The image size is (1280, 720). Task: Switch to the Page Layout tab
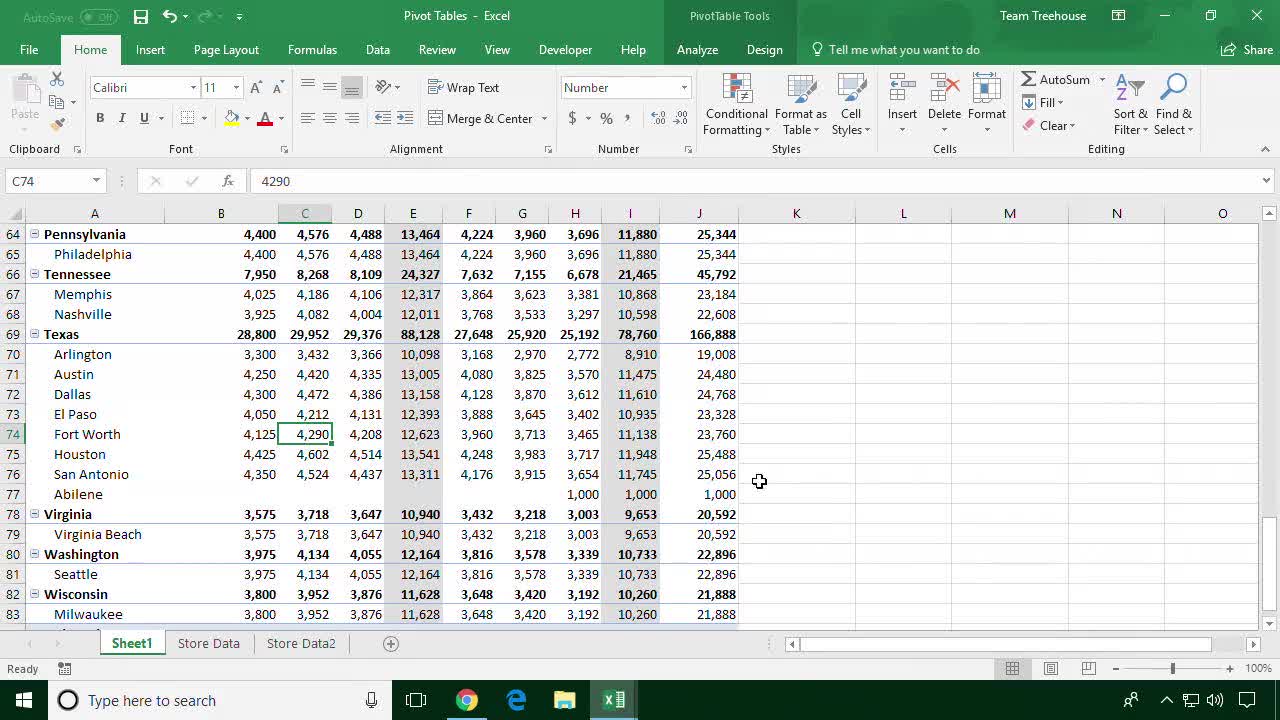(226, 50)
